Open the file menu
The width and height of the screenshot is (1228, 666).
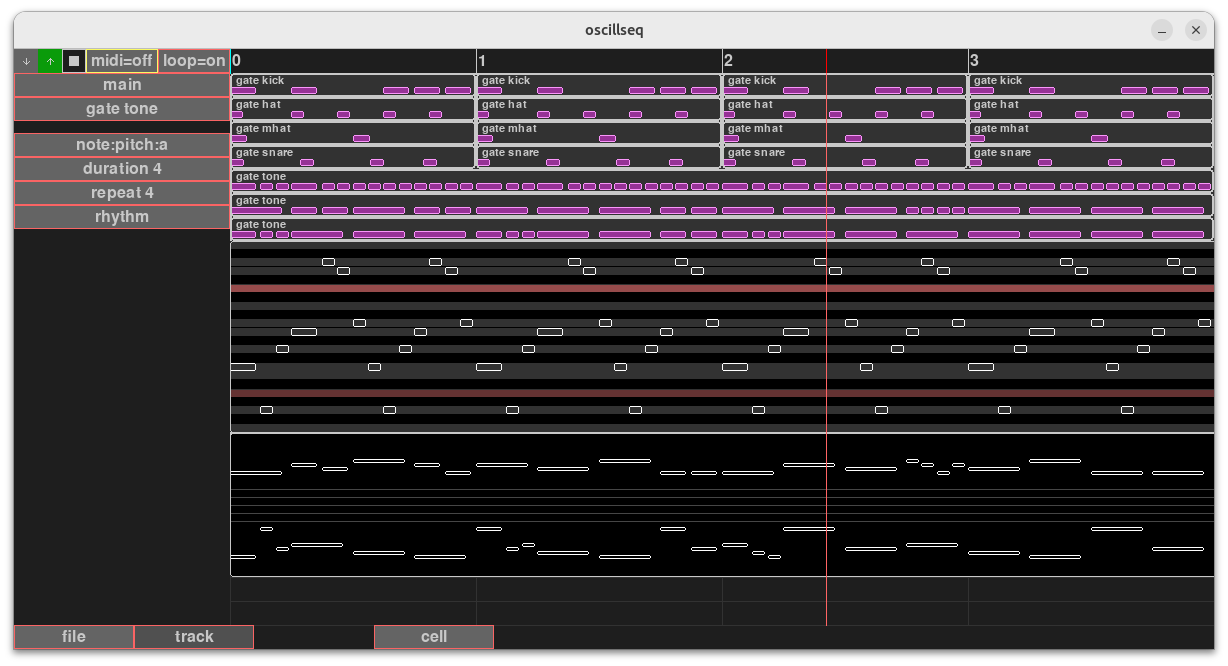pyautogui.click(x=74, y=637)
